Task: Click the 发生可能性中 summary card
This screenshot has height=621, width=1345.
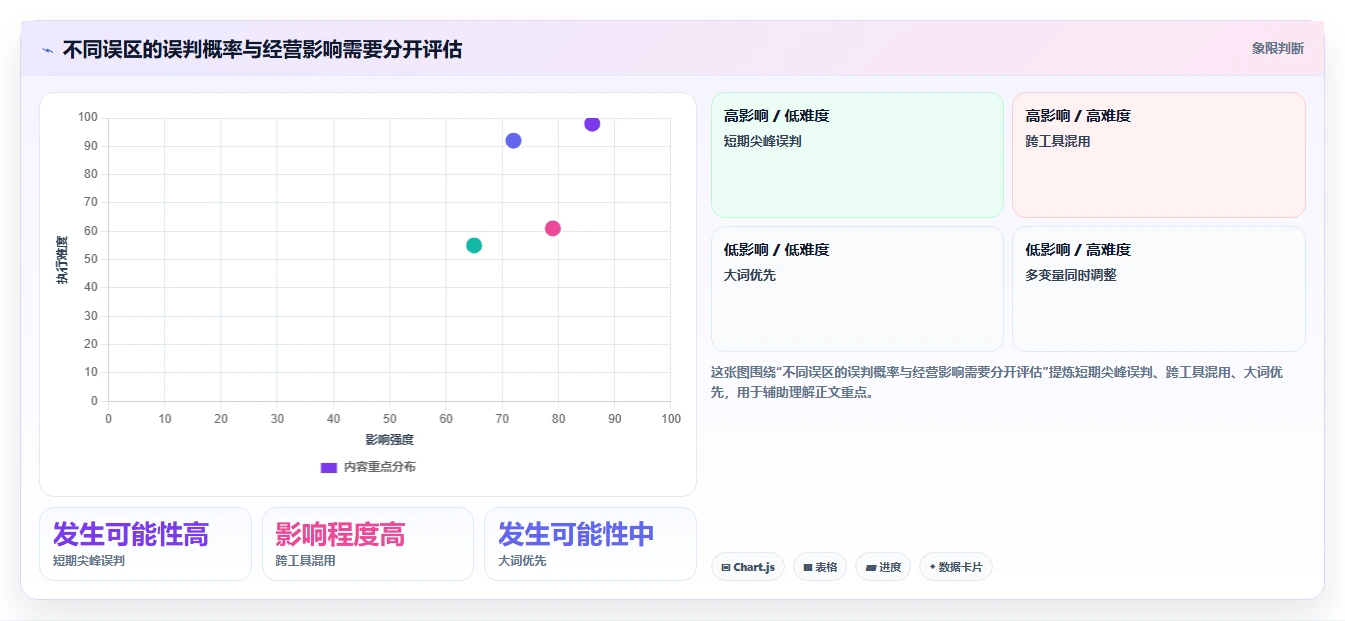Action: pyautogui.click(x=590, y=544)
